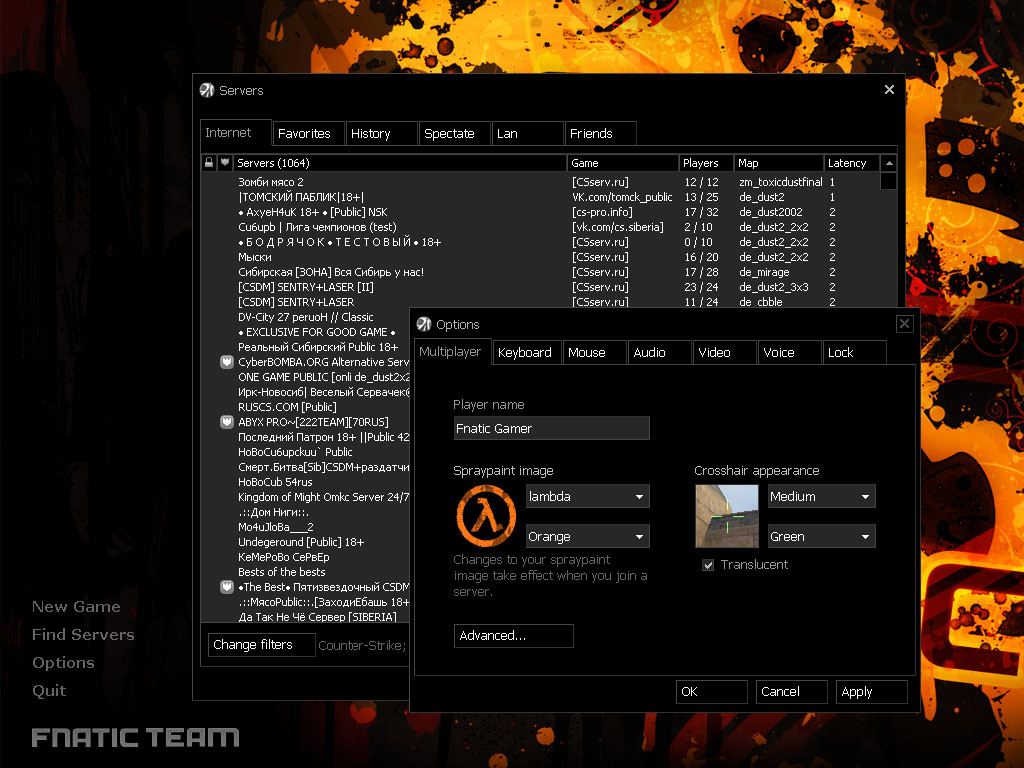Switch to the Spectate tab in Servers
This screenshot has height=768, width=1024.
point(455,133)
